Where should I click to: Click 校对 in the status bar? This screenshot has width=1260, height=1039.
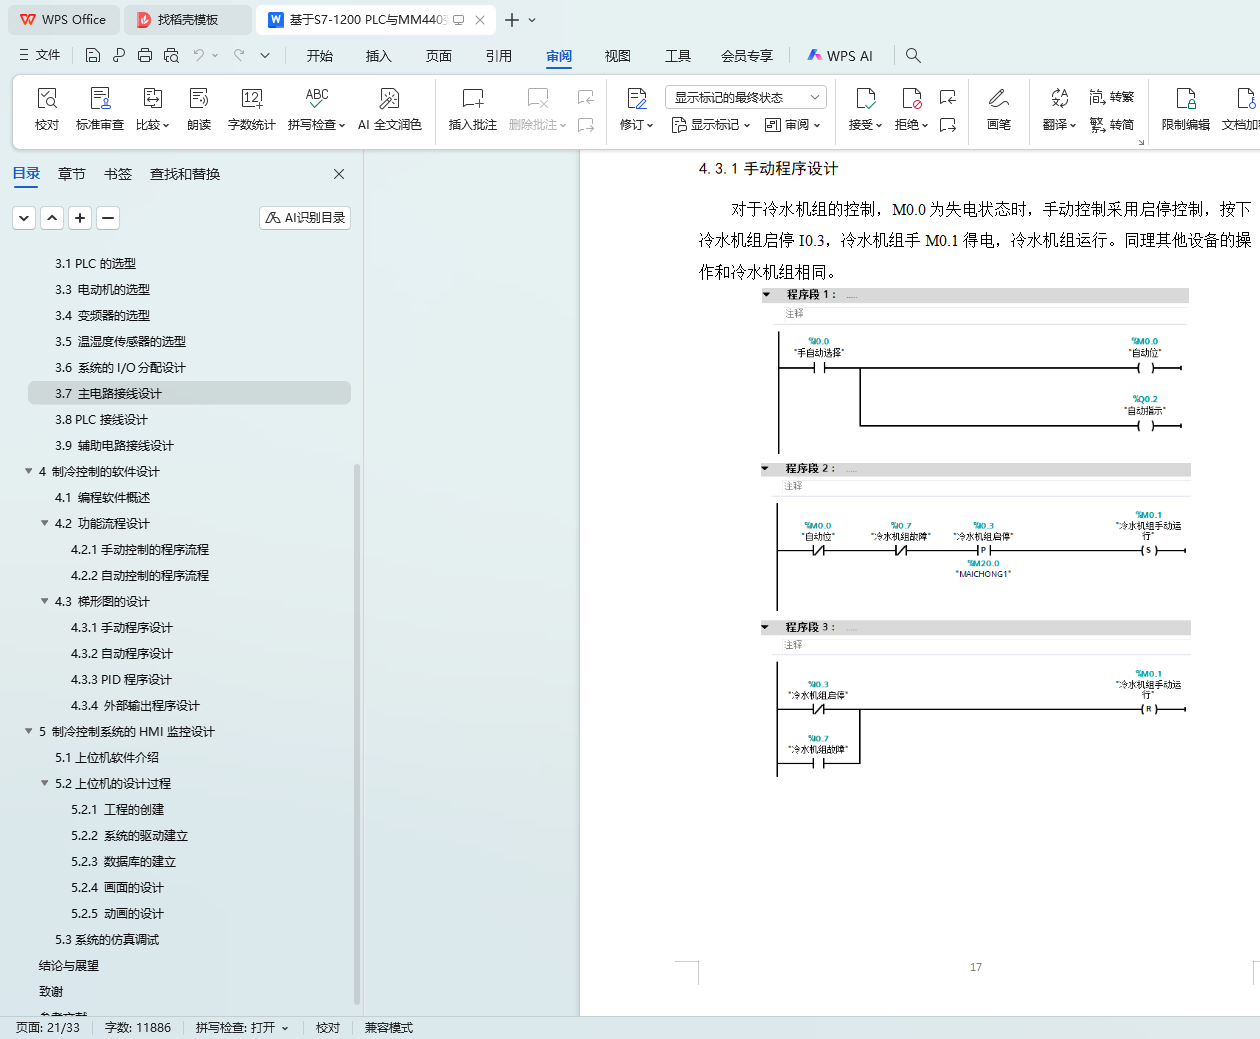pos(328,1028)
